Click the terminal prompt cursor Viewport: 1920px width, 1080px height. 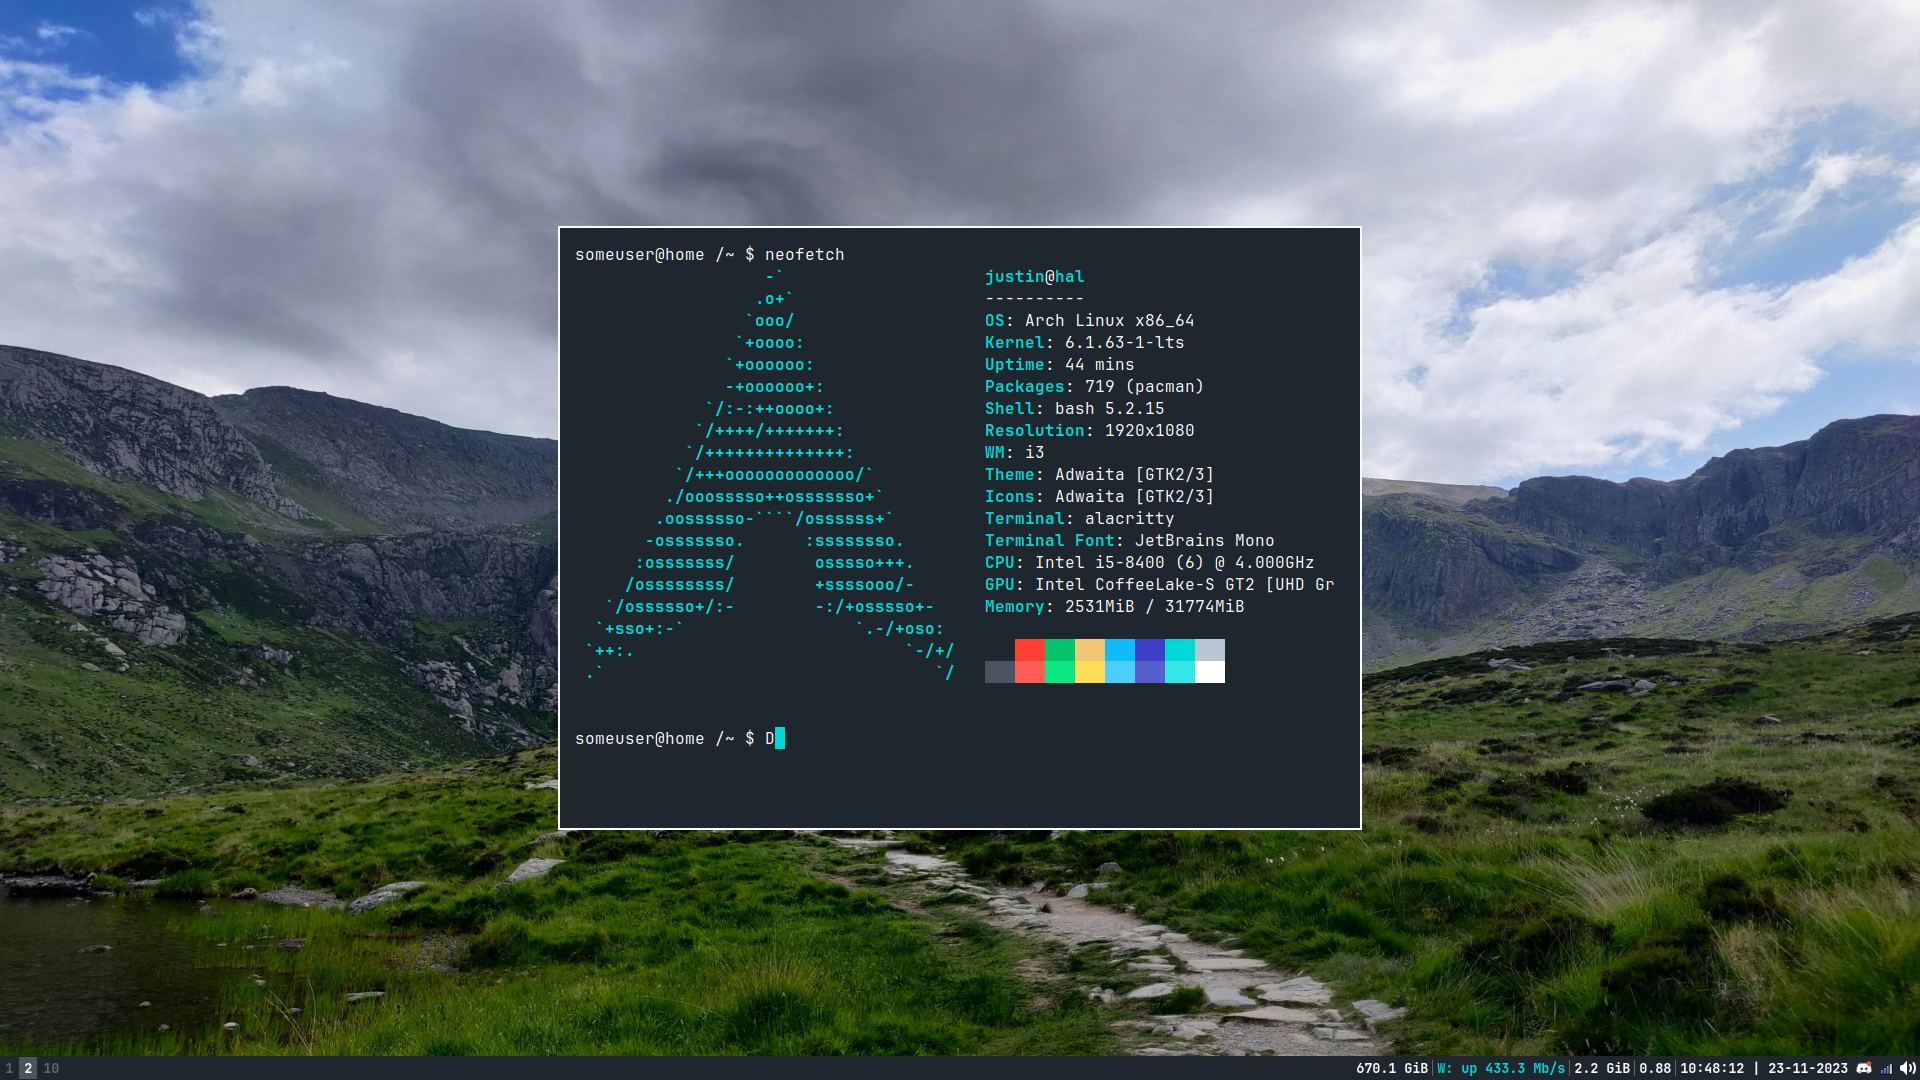tap(780, 738)
